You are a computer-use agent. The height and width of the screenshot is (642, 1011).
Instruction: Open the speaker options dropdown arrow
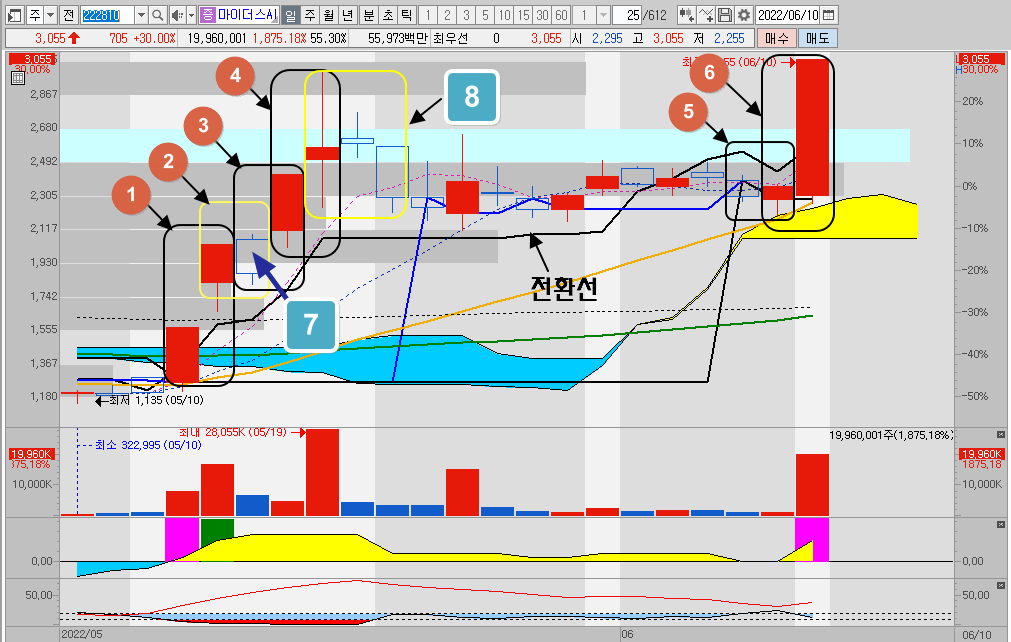click(x=191, y=15)
